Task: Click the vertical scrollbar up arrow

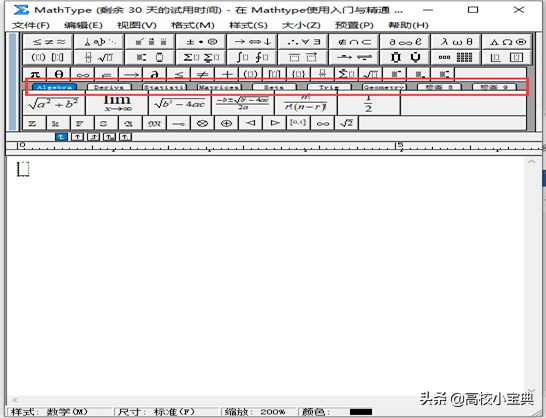Action: point(531,162)
